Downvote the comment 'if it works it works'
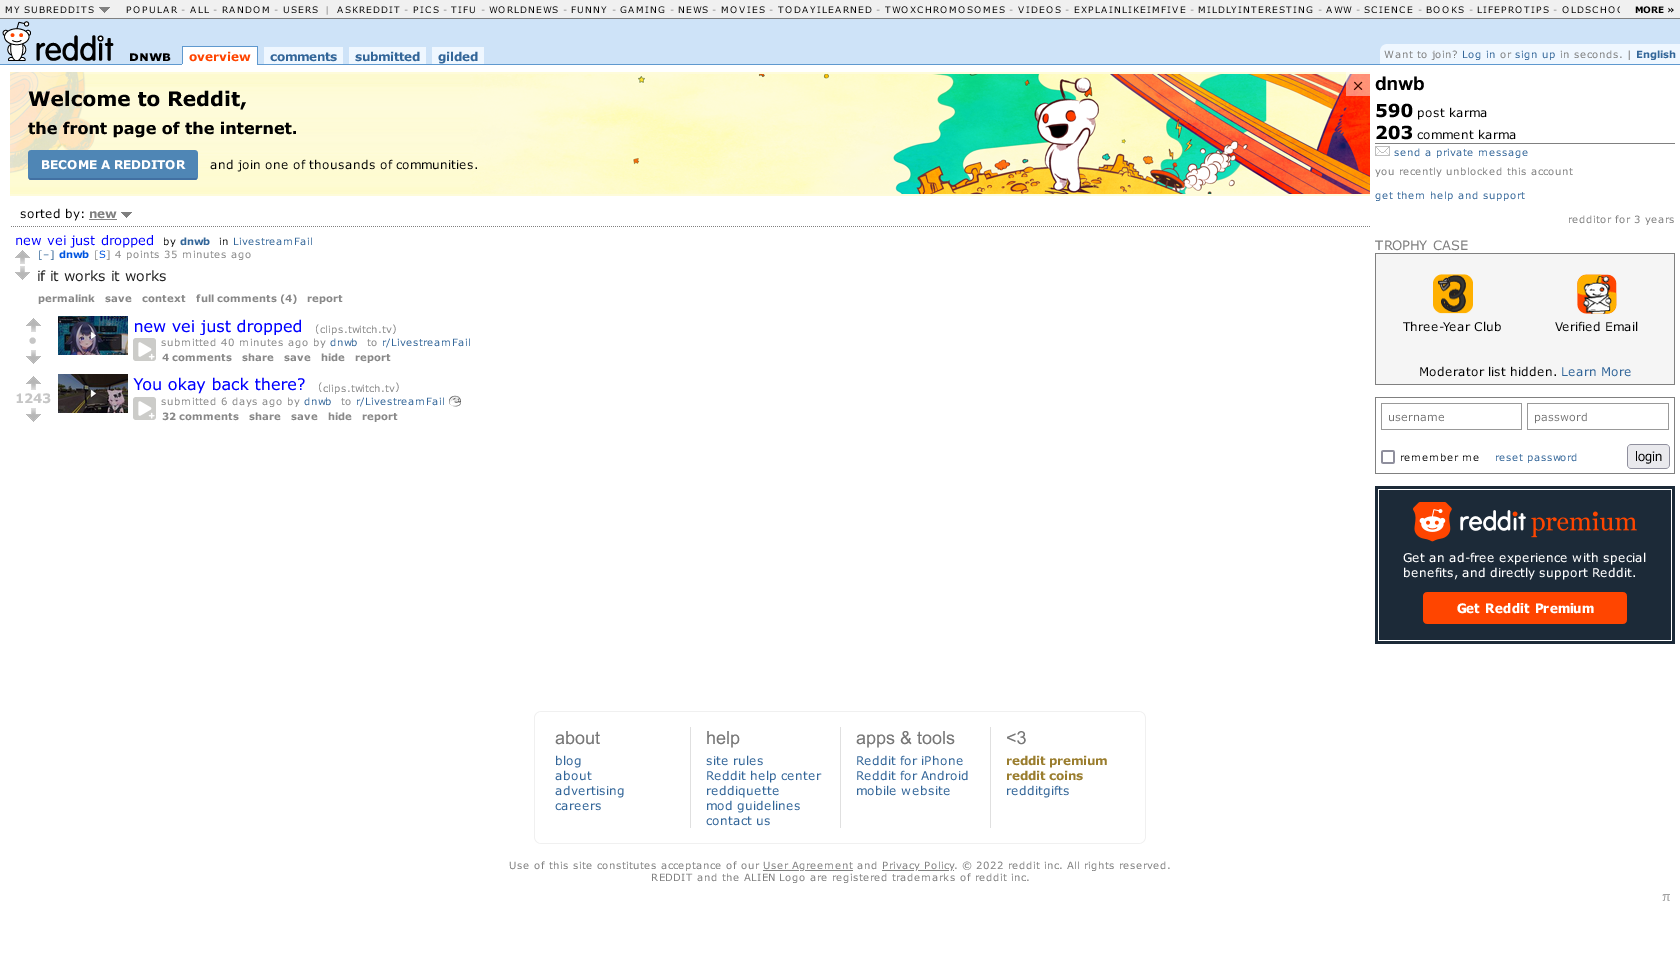This screenshot has height=955, width=1680. click(x=22, y=274)
